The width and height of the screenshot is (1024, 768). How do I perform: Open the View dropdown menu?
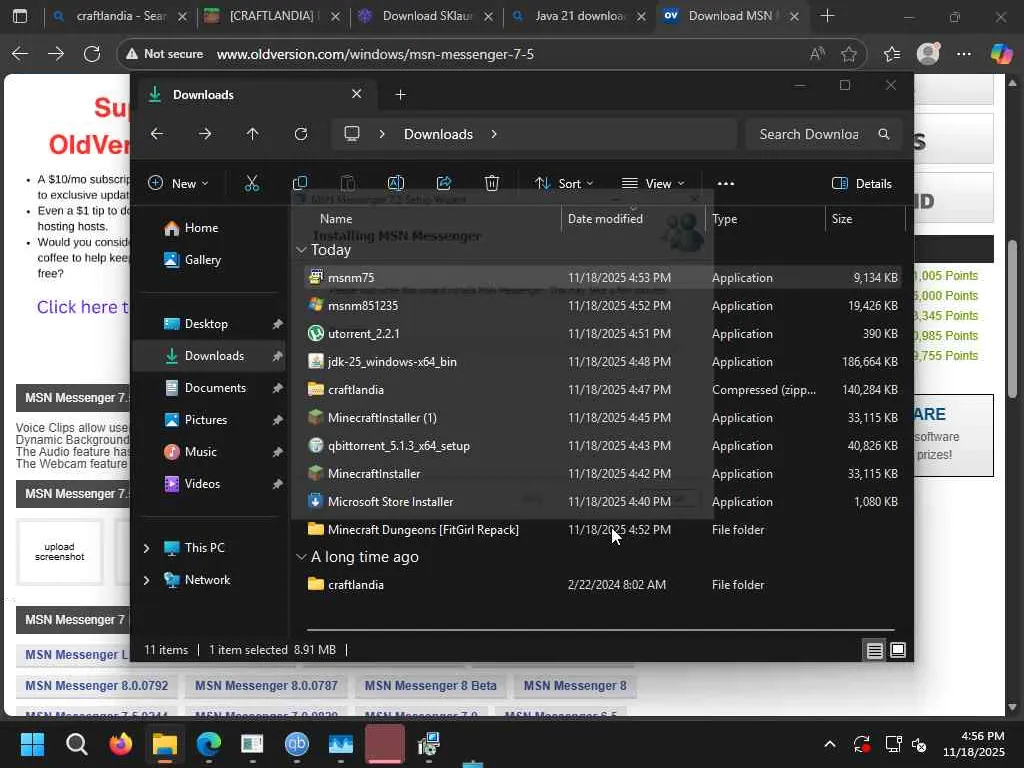[x=653, y=184]
